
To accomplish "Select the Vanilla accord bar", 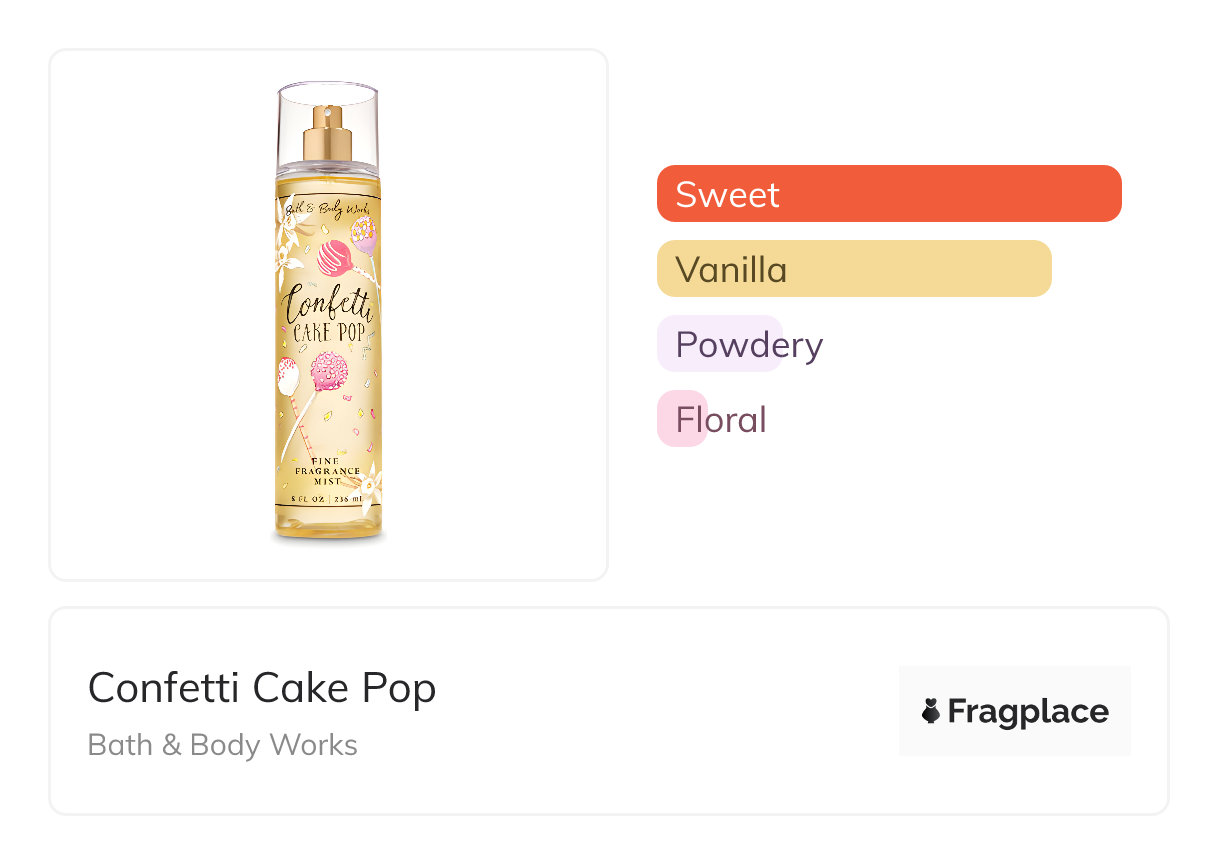I will 854,269.
